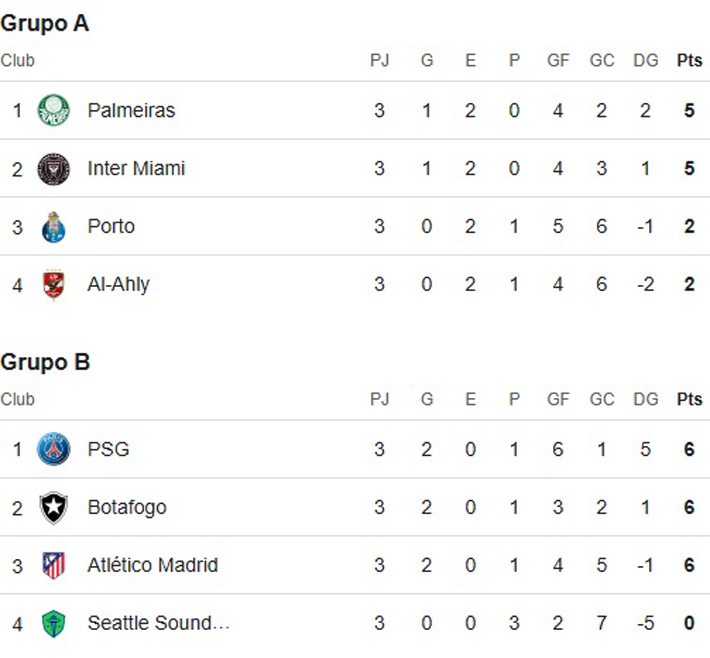Select the Porto team name
Screen dimensions: 710x658
(x=111, y=226)
